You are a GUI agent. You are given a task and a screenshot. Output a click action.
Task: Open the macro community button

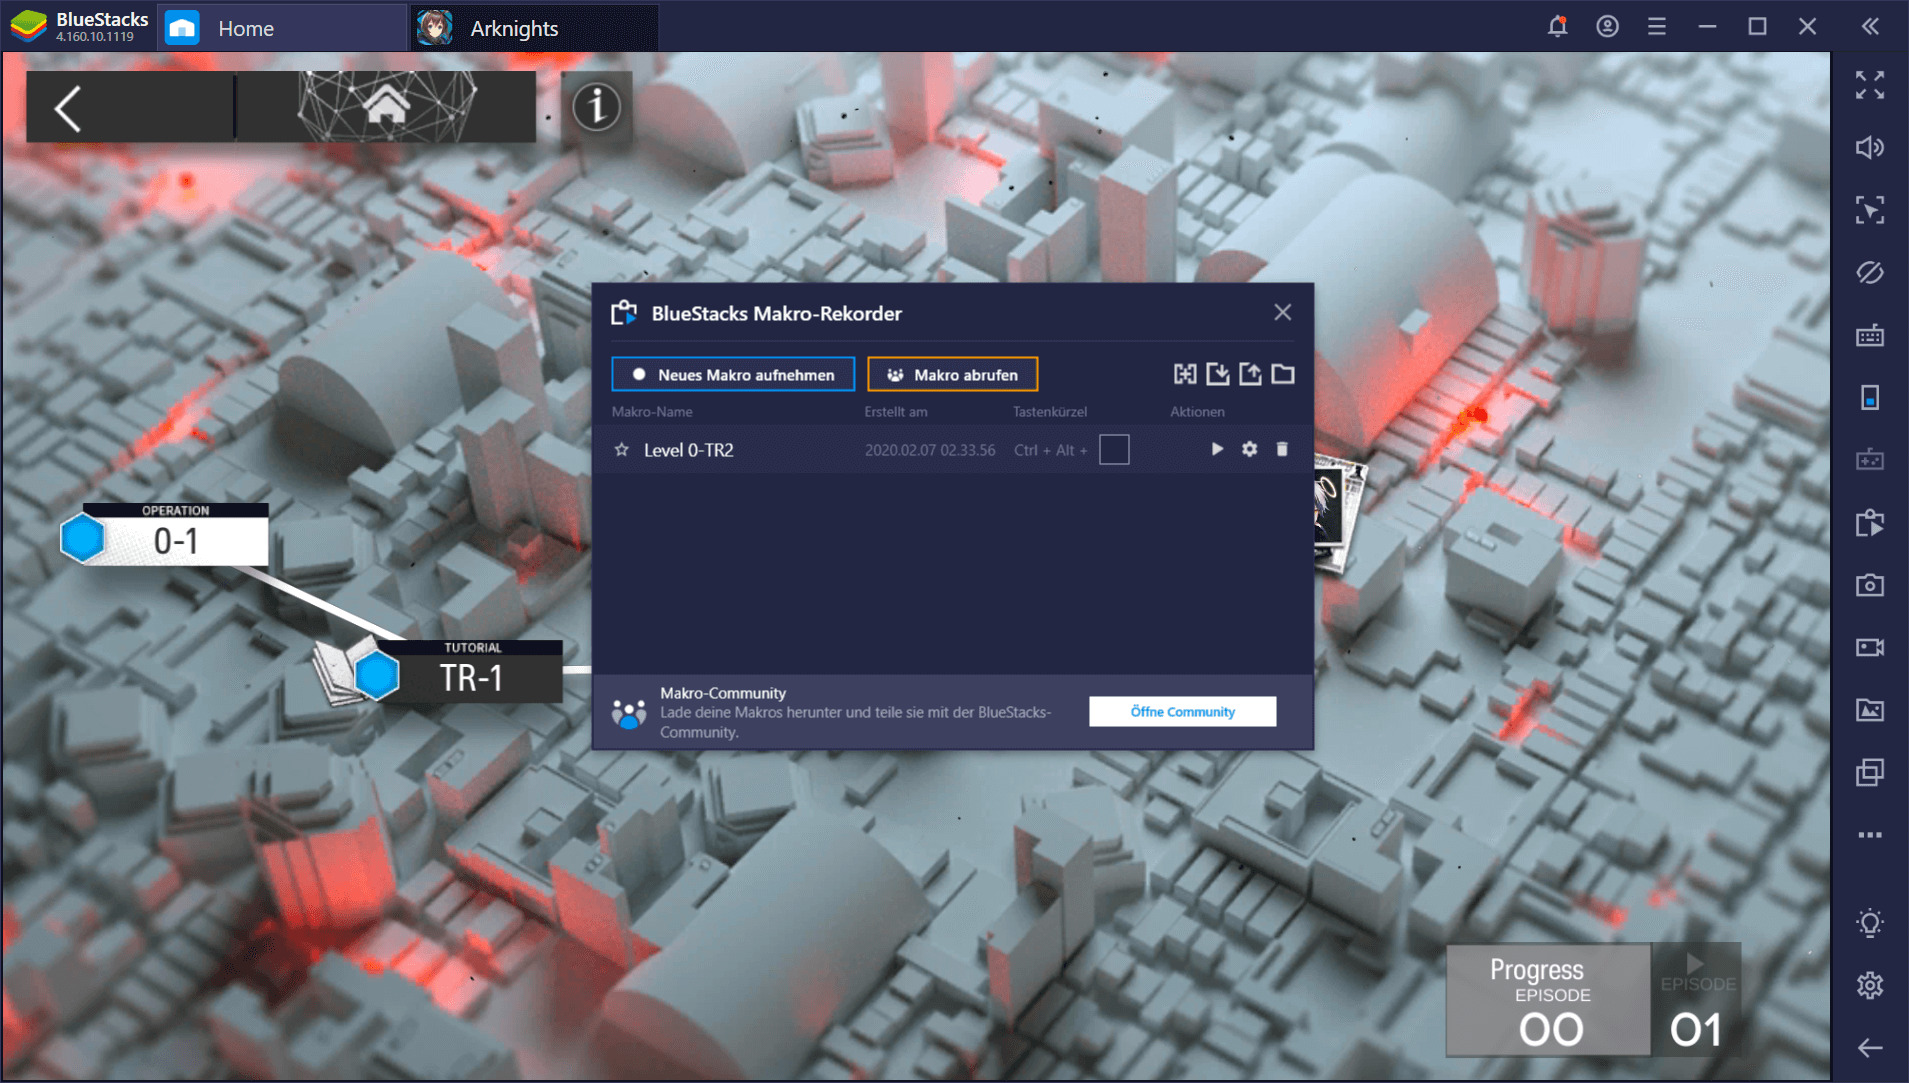point(1182,711)
